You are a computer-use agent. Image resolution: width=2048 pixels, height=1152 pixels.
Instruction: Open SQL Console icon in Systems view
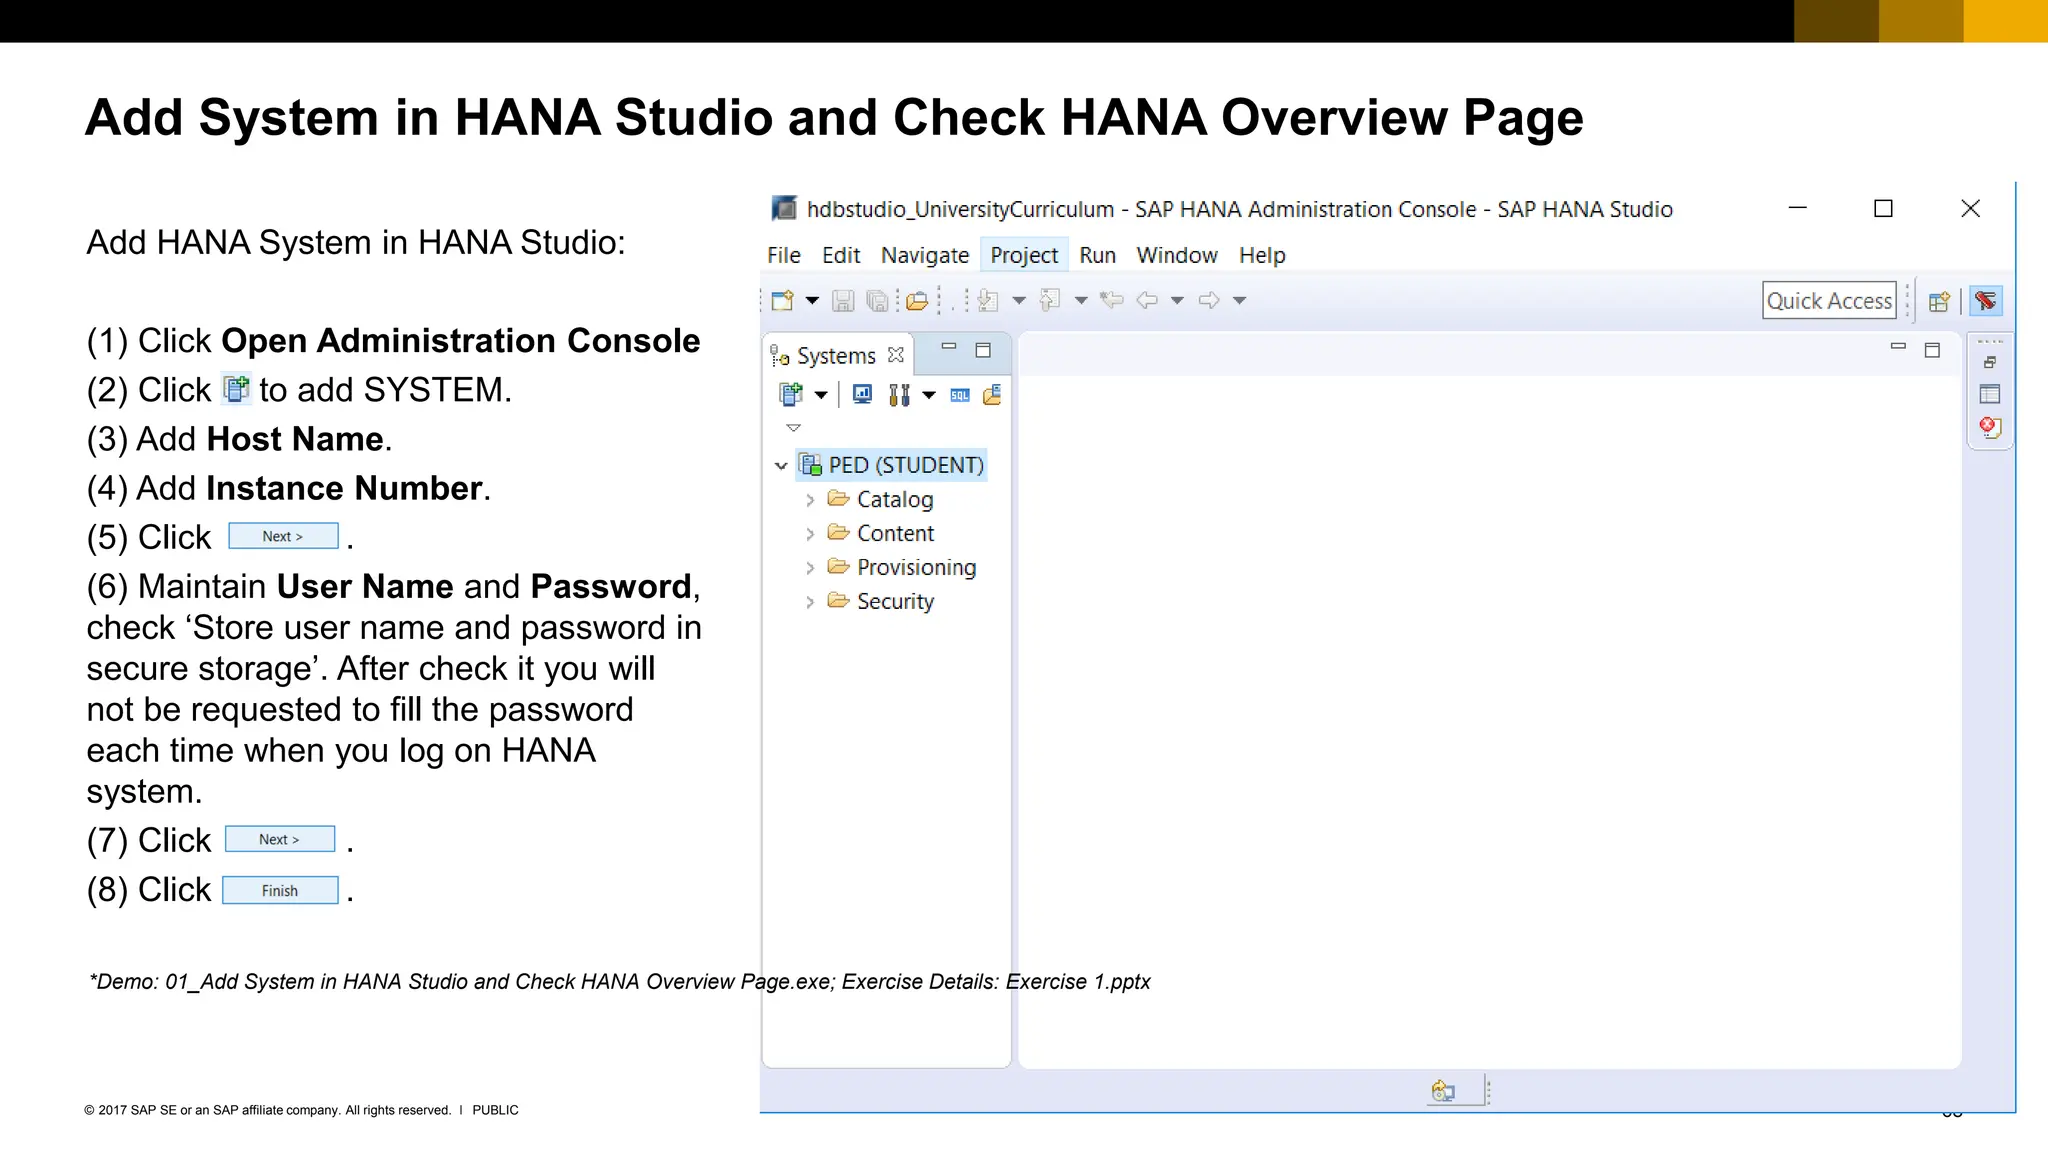pyautogui.click(x=960, y=395)
